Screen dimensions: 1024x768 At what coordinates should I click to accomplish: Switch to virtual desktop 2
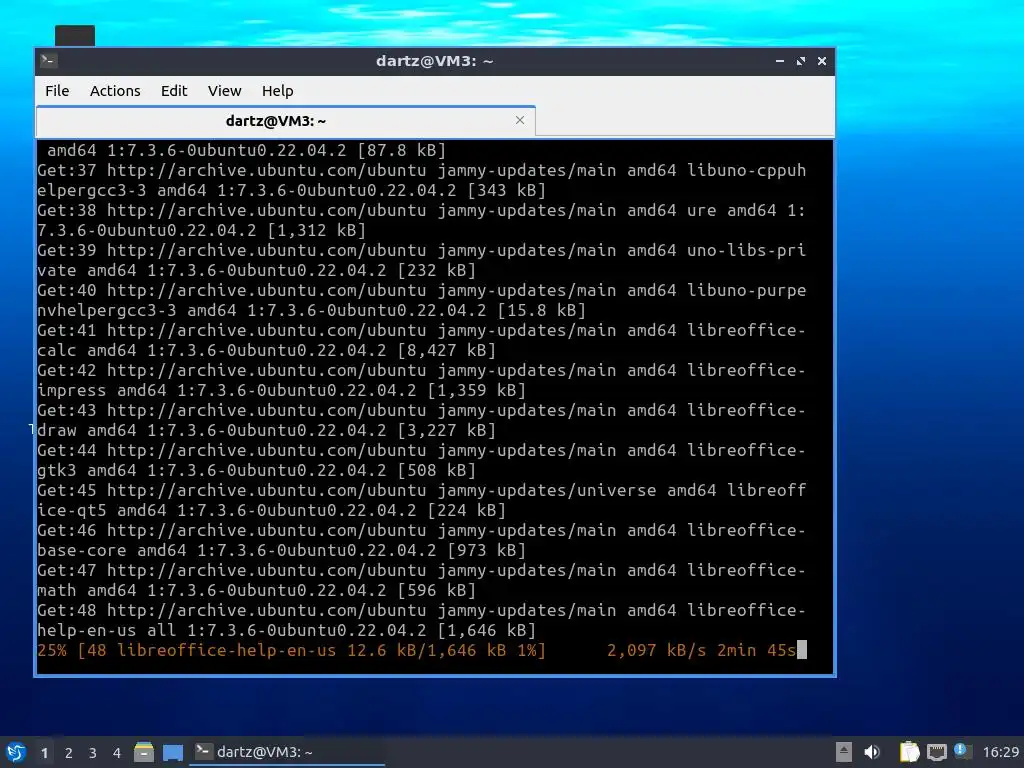[x=69, y=753]
